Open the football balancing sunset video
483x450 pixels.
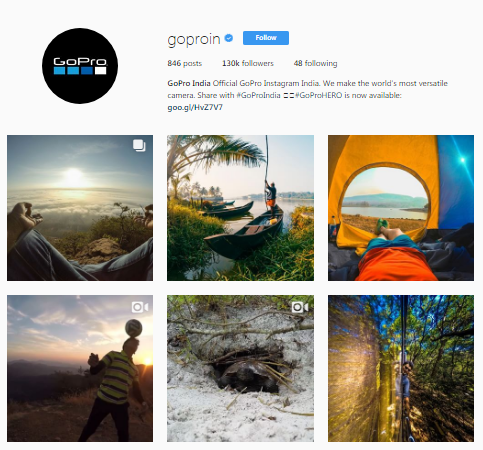click(x=80, y=368)
